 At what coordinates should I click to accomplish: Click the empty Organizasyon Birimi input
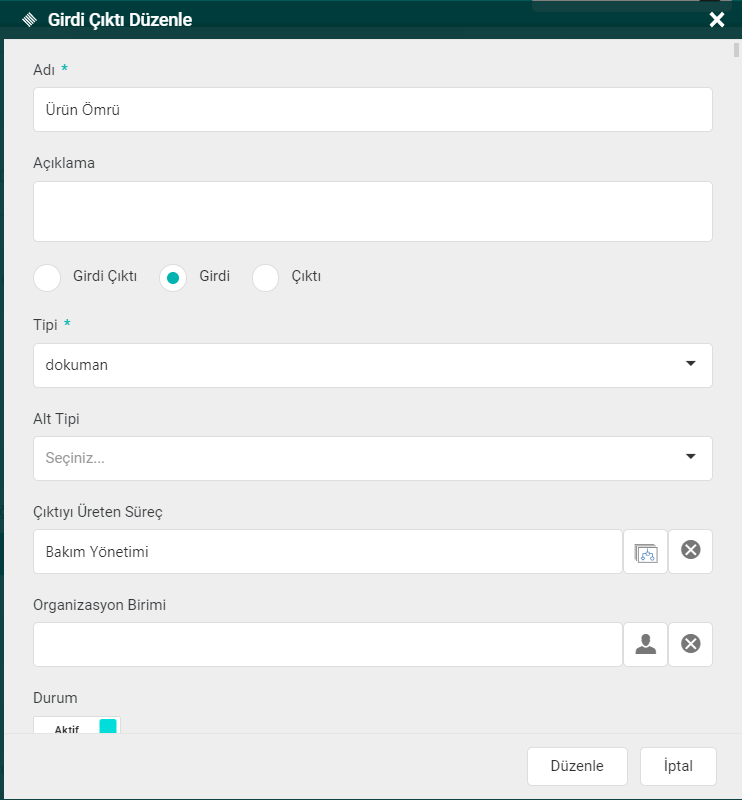pos(327,645)
